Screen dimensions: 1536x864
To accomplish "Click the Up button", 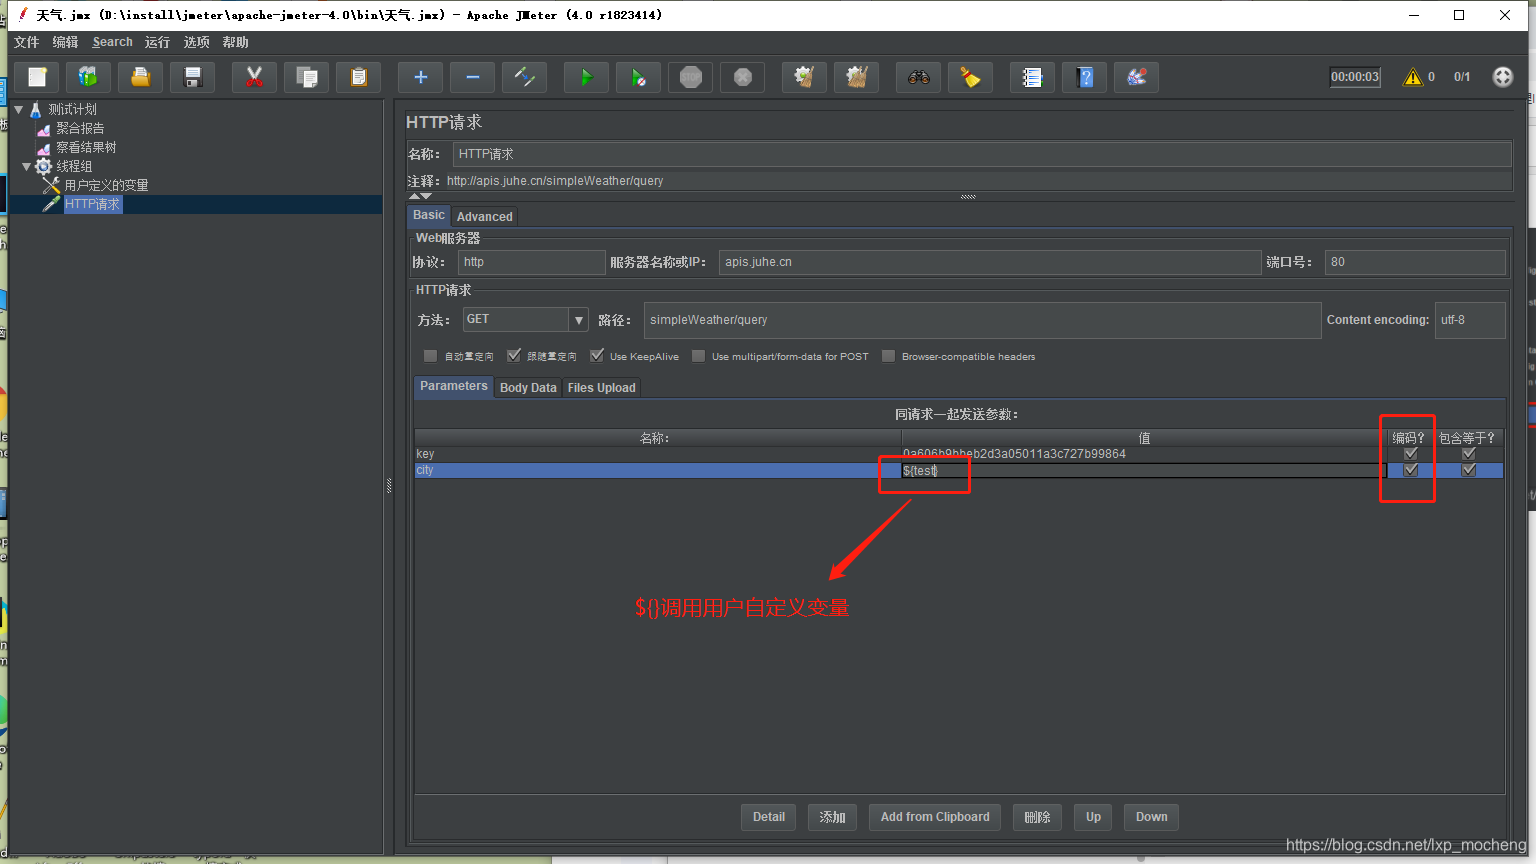I will (1093, 817).
